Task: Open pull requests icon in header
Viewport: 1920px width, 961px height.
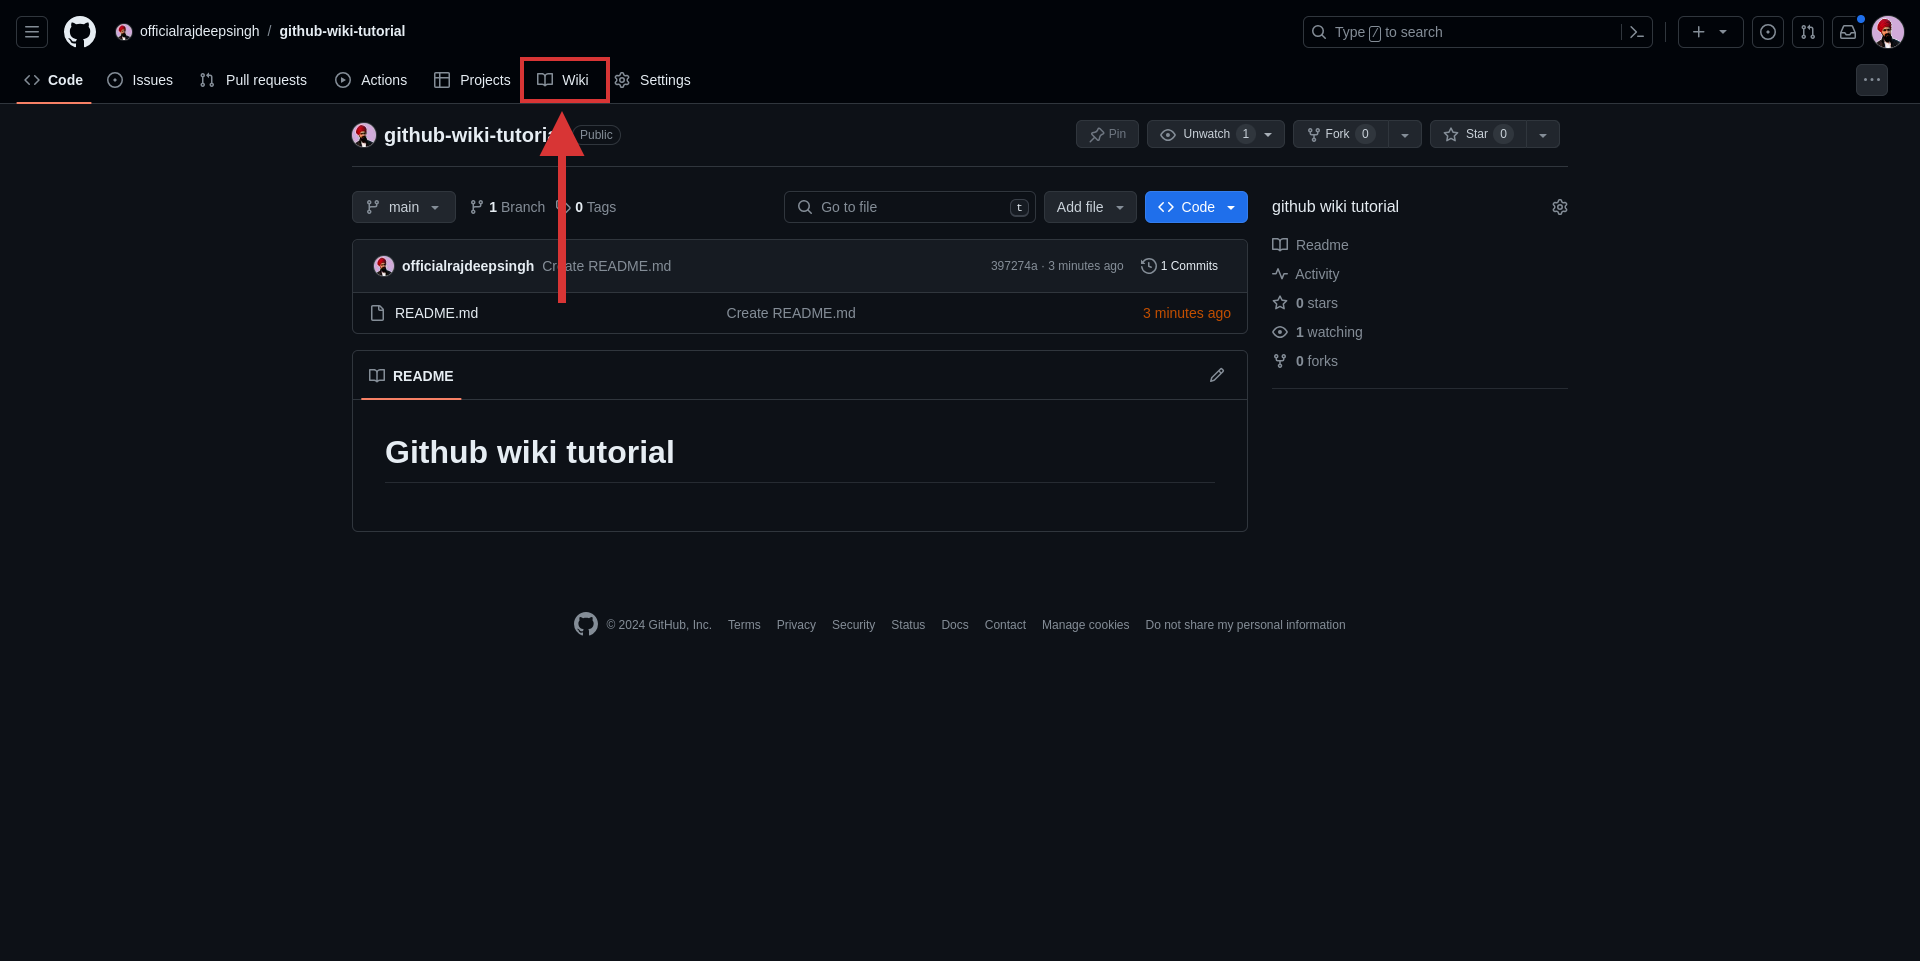Action: [1807, 32]
